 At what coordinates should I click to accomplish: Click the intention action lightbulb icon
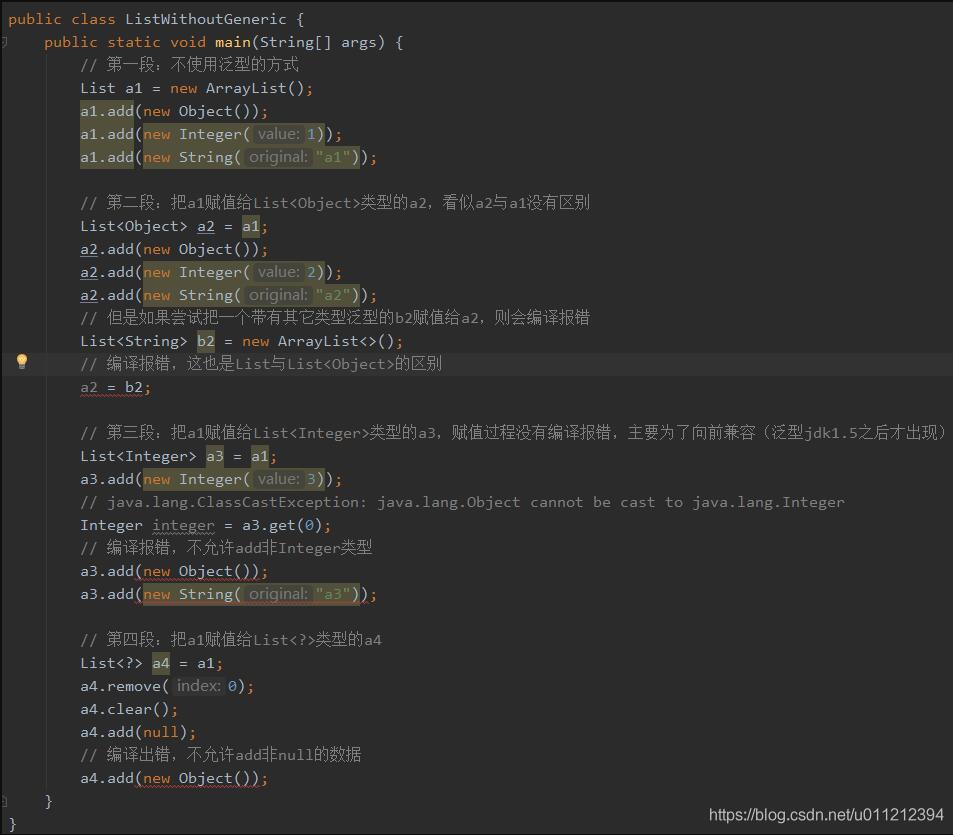22,363
